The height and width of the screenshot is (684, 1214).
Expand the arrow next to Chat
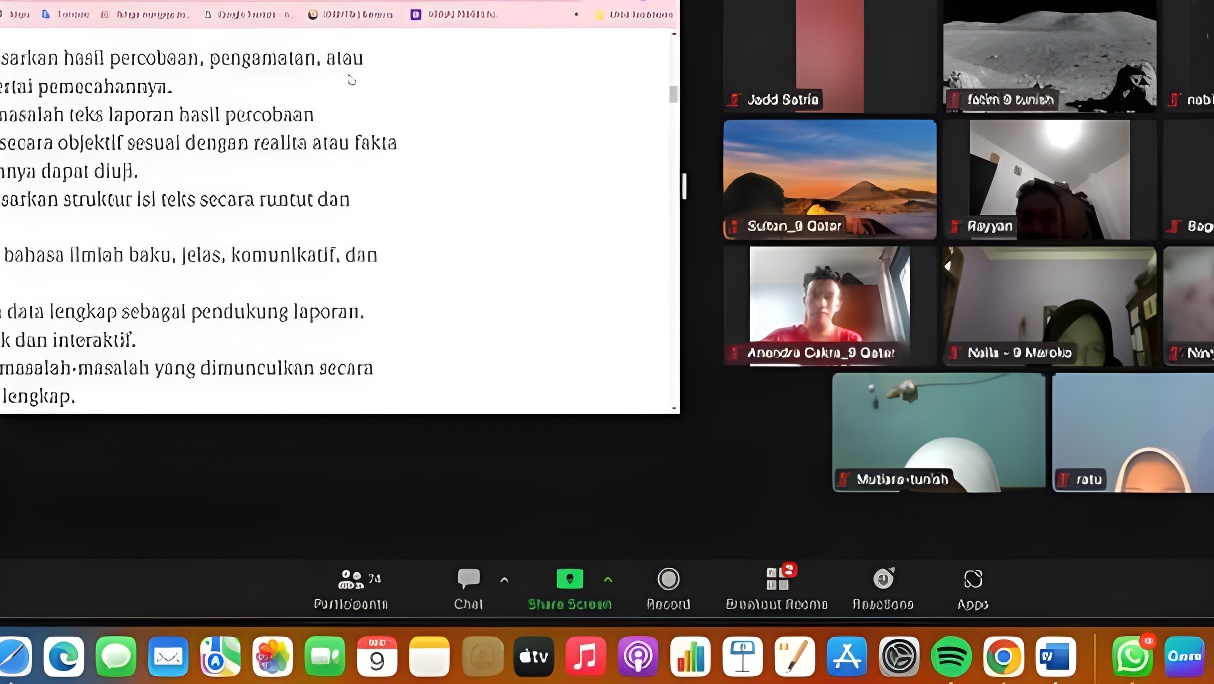504,580
